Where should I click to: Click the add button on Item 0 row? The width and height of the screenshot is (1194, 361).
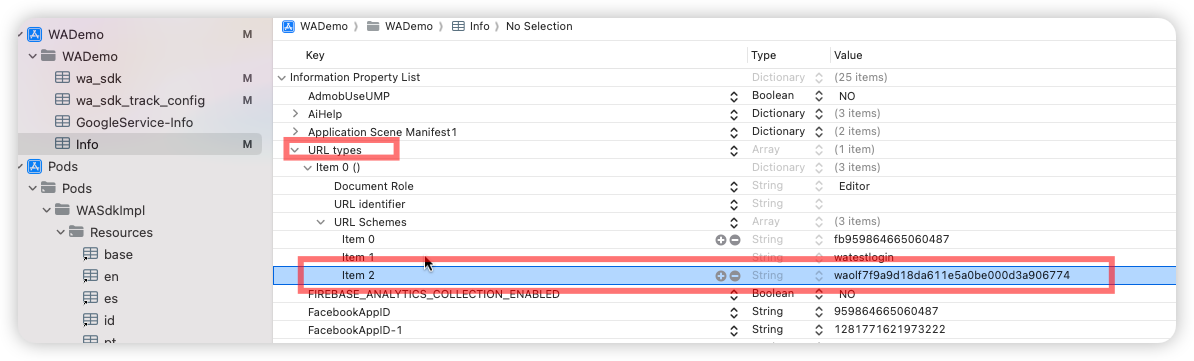[720, 240]
